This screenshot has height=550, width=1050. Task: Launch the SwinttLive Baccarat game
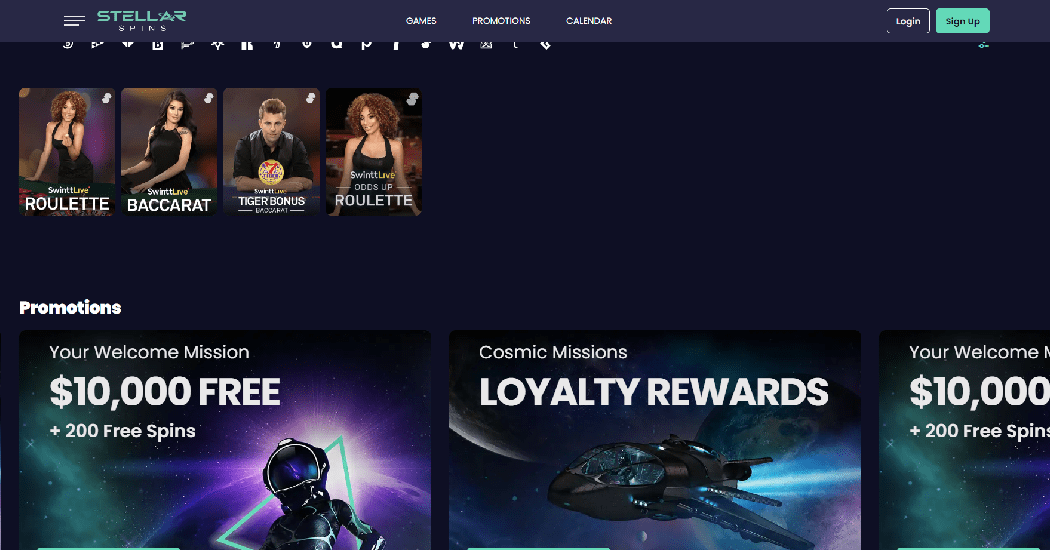point(169,152)
